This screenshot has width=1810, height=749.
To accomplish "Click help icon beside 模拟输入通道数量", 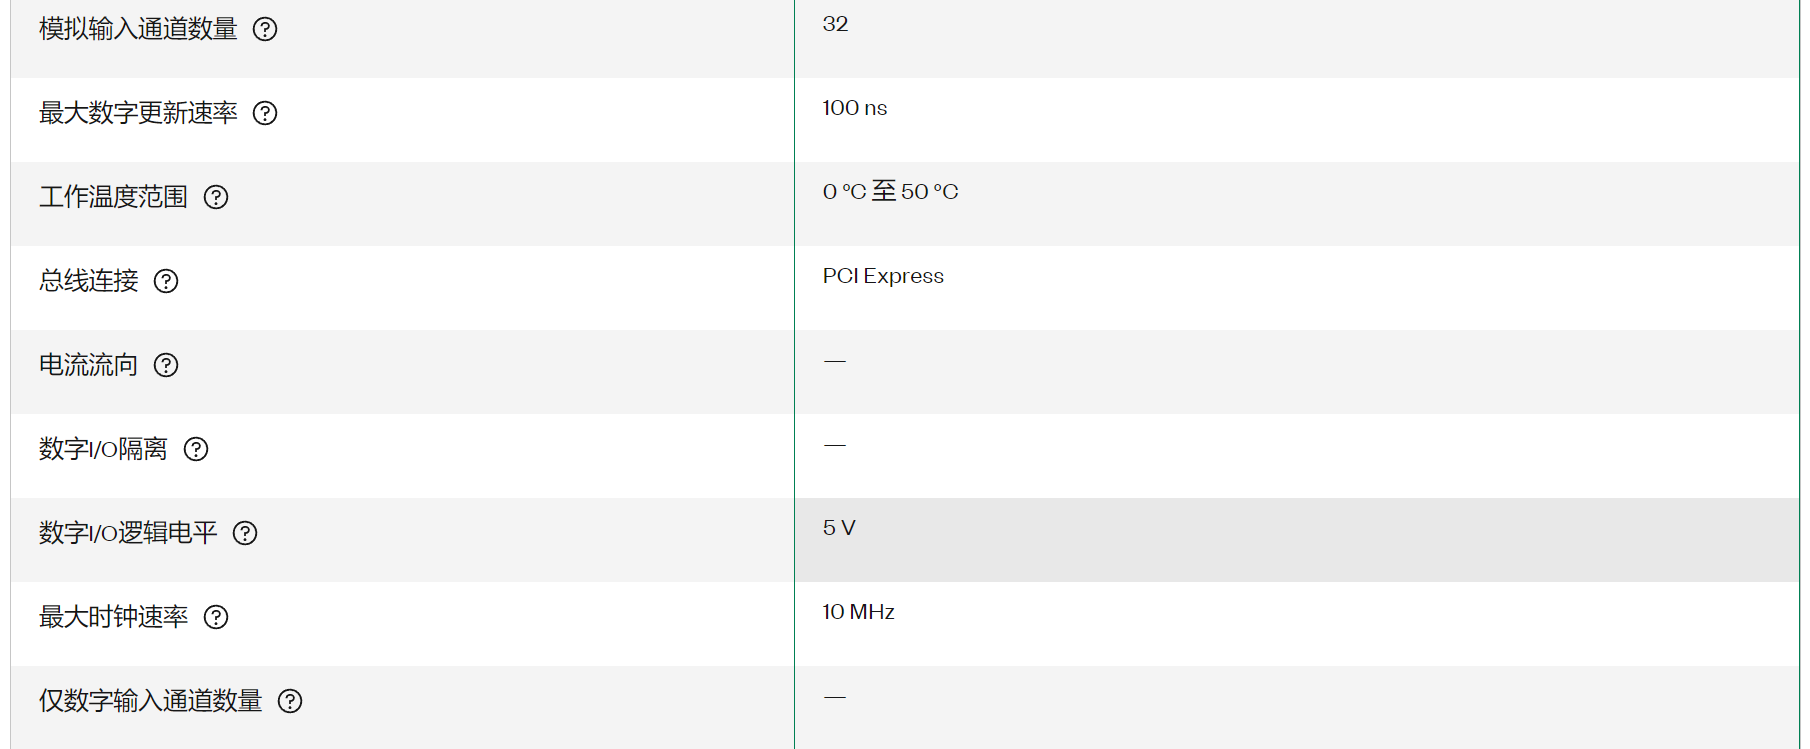I will pos(265,29).
